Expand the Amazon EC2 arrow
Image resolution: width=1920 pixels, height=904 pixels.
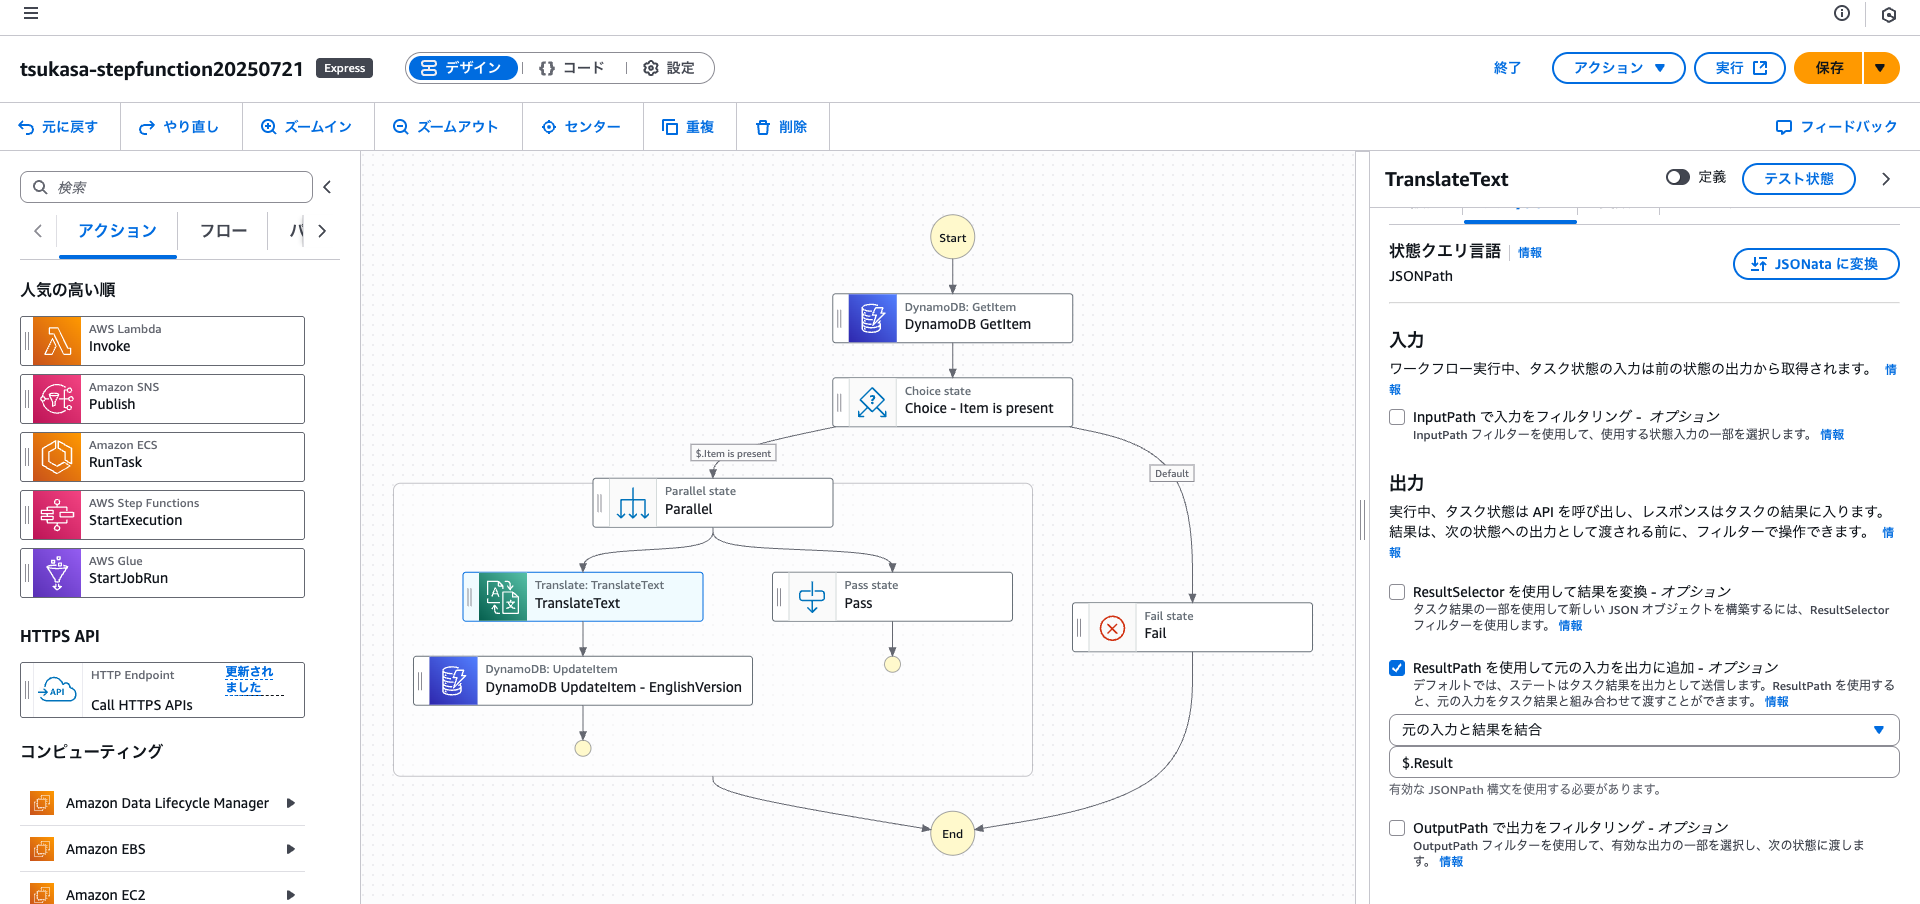(291, 894)
